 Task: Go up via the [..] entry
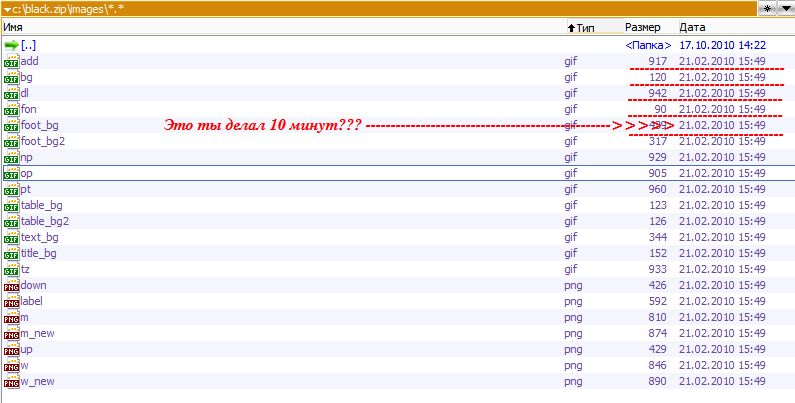(29, 45)
